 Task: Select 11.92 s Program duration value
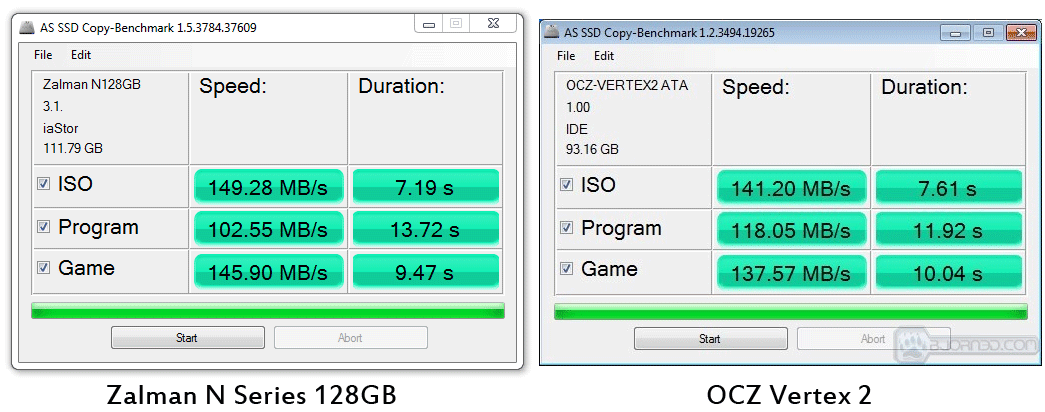[949, 229]
